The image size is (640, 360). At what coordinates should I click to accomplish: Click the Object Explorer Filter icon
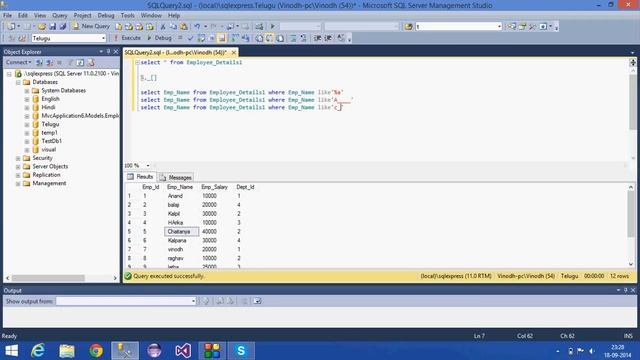tap(70, 62)
